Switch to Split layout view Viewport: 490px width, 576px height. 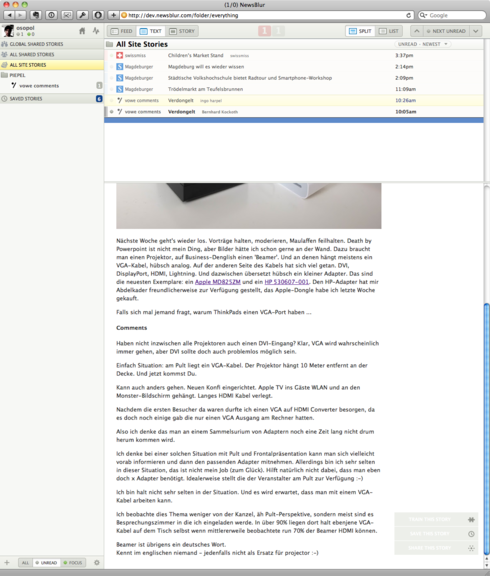(360, 31)
